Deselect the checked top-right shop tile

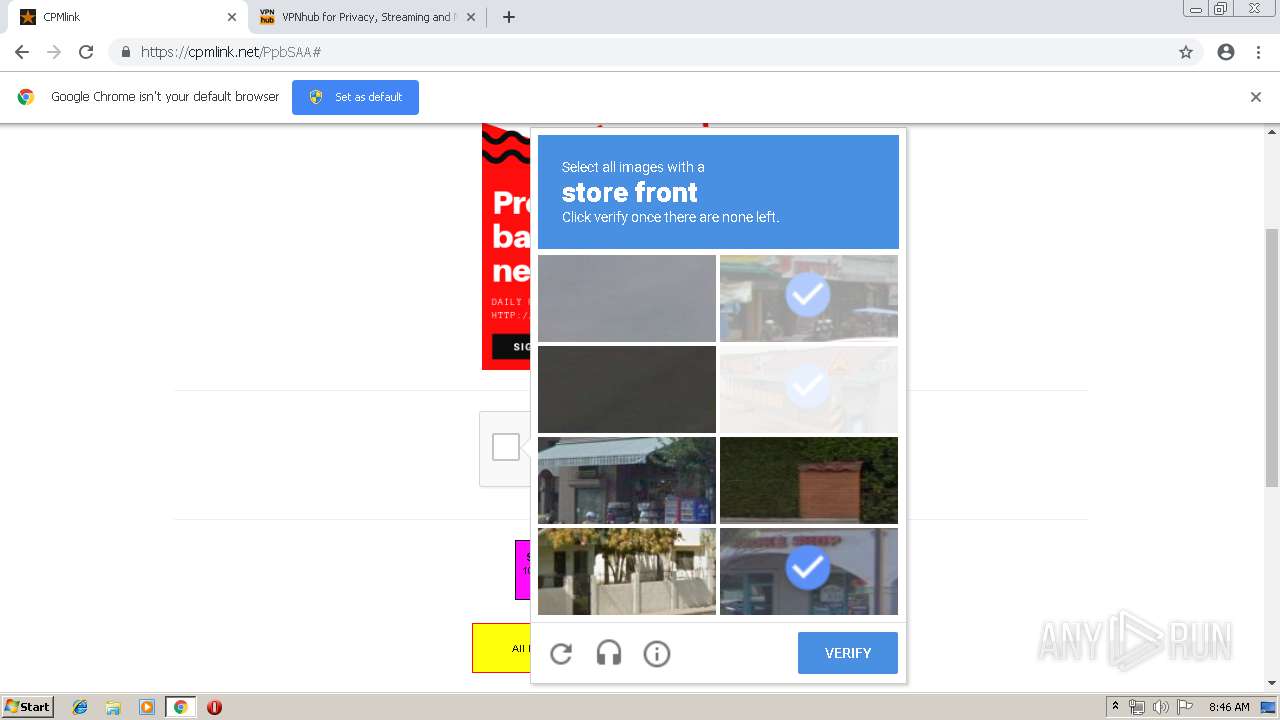point(809,298)
